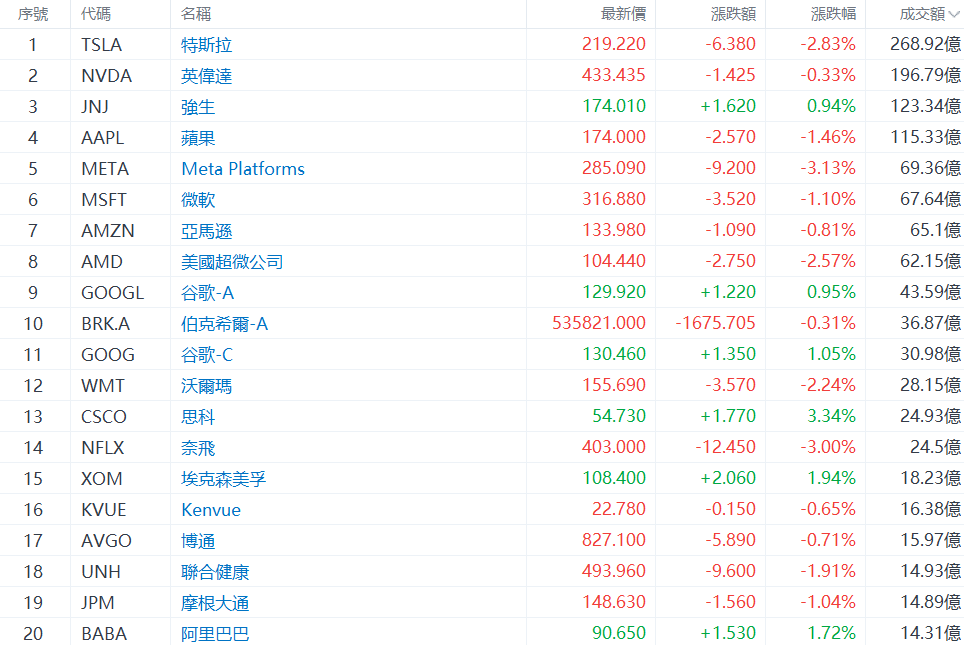This screenshot has width=964, height=645.
Task: Click the 最新價 column header
Action: (623, 14)
